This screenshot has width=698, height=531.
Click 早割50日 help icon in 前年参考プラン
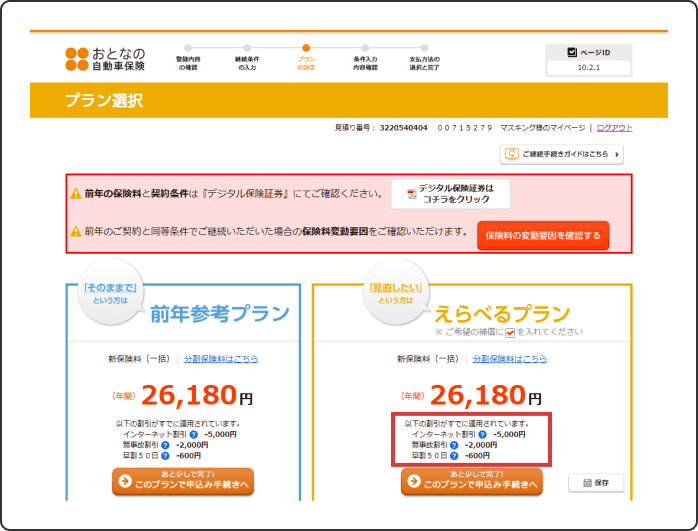tap(165, 456)
